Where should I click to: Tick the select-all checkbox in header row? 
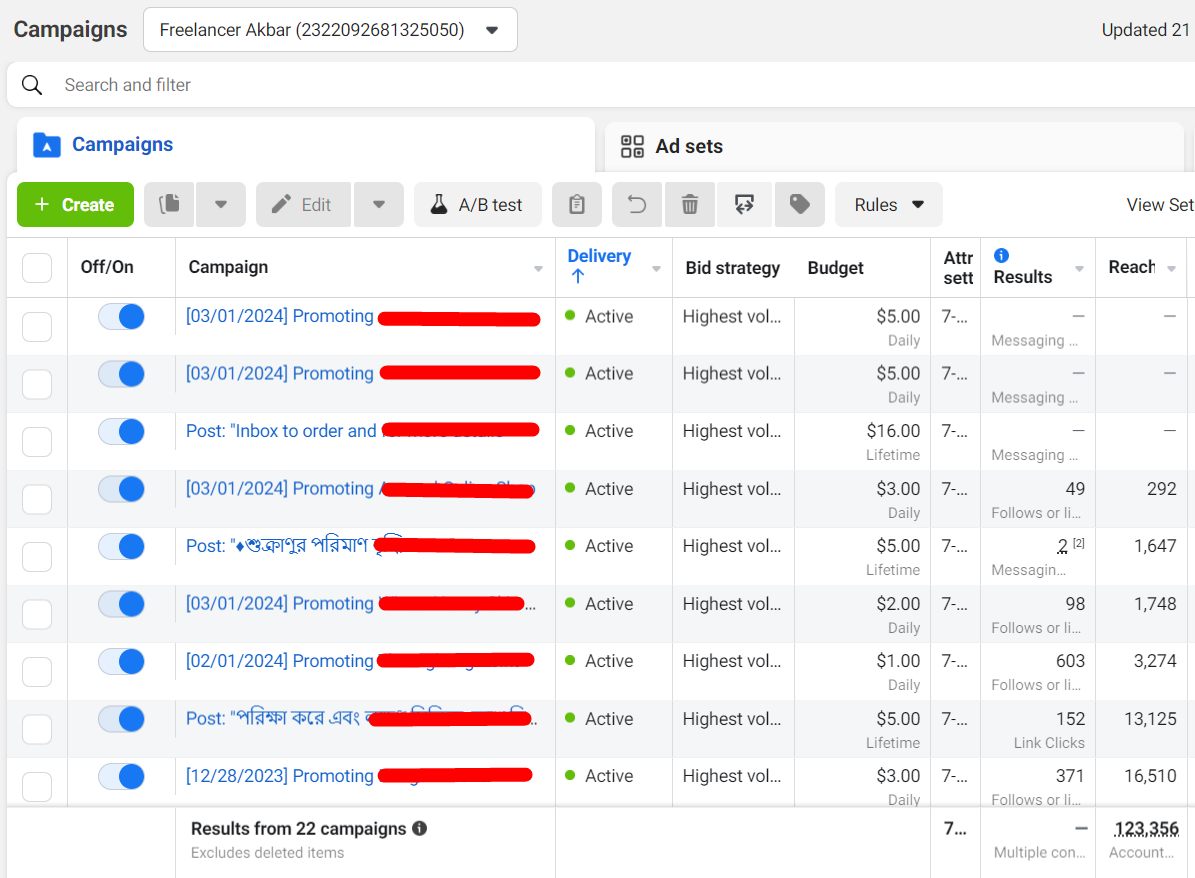coord(37,268)
